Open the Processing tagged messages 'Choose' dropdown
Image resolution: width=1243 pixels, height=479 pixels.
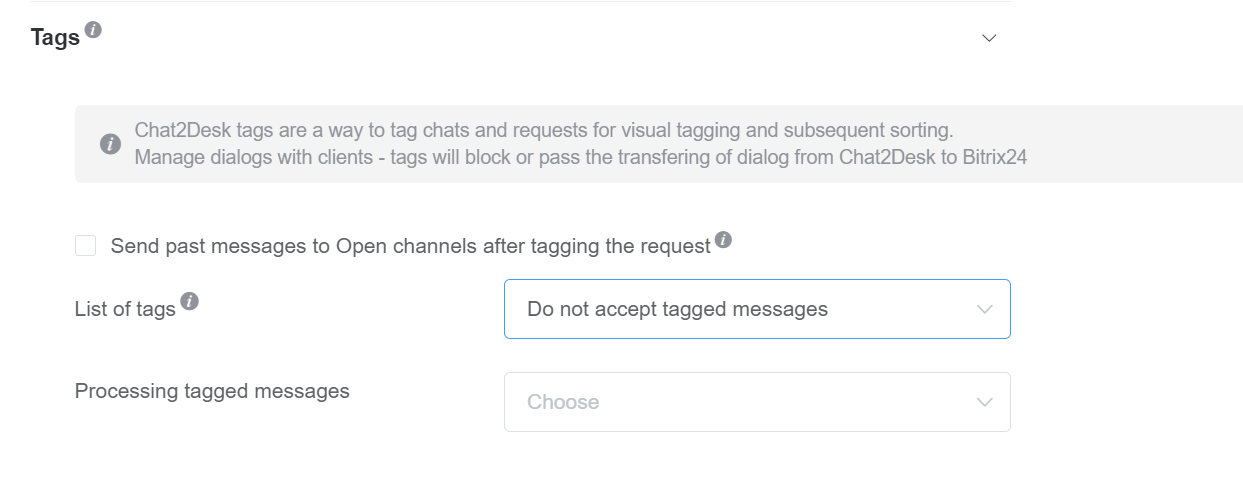coord(756,402)
